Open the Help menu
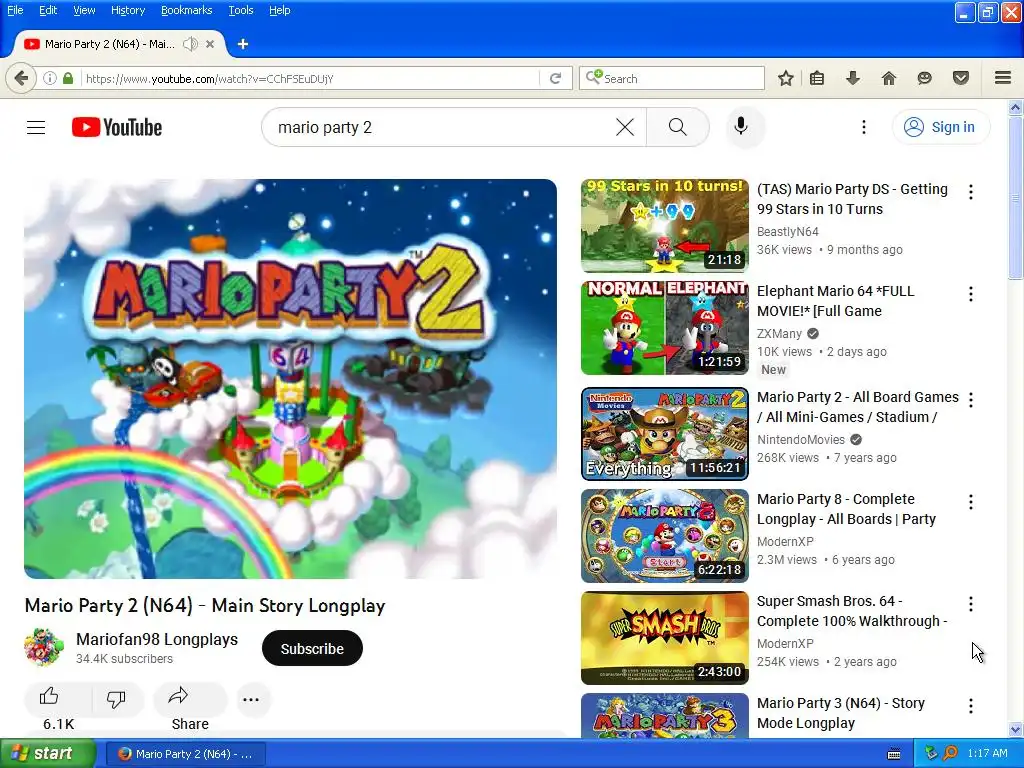This screenshot has height=768, width=1024. [x=280, y=10]
